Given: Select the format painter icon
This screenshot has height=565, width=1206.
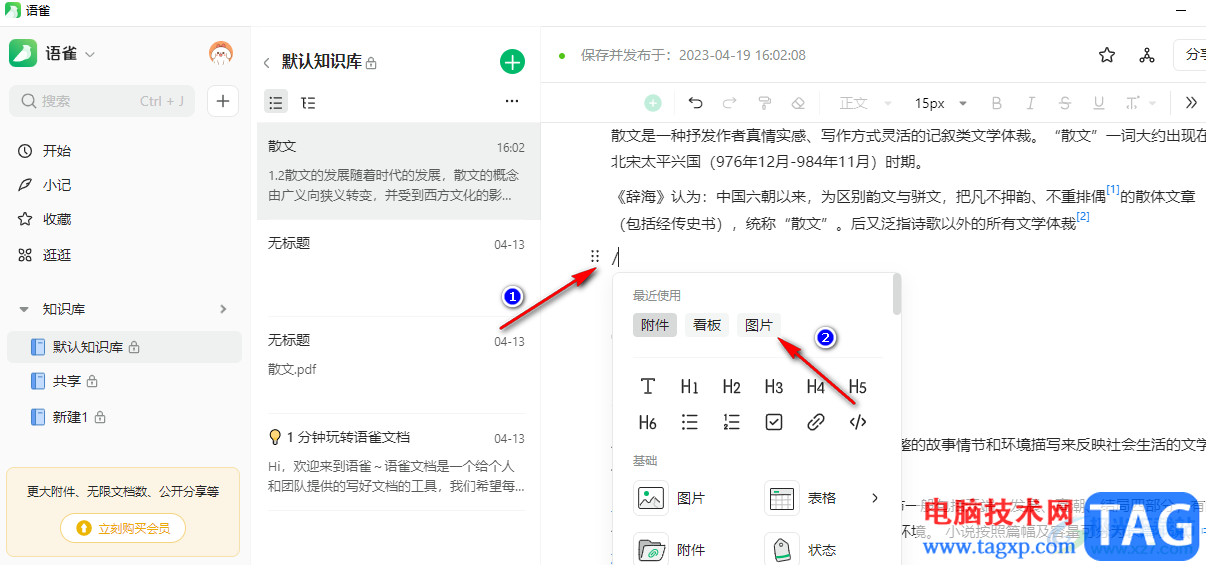Looking at the screenshot, I should tap(764, 103).
